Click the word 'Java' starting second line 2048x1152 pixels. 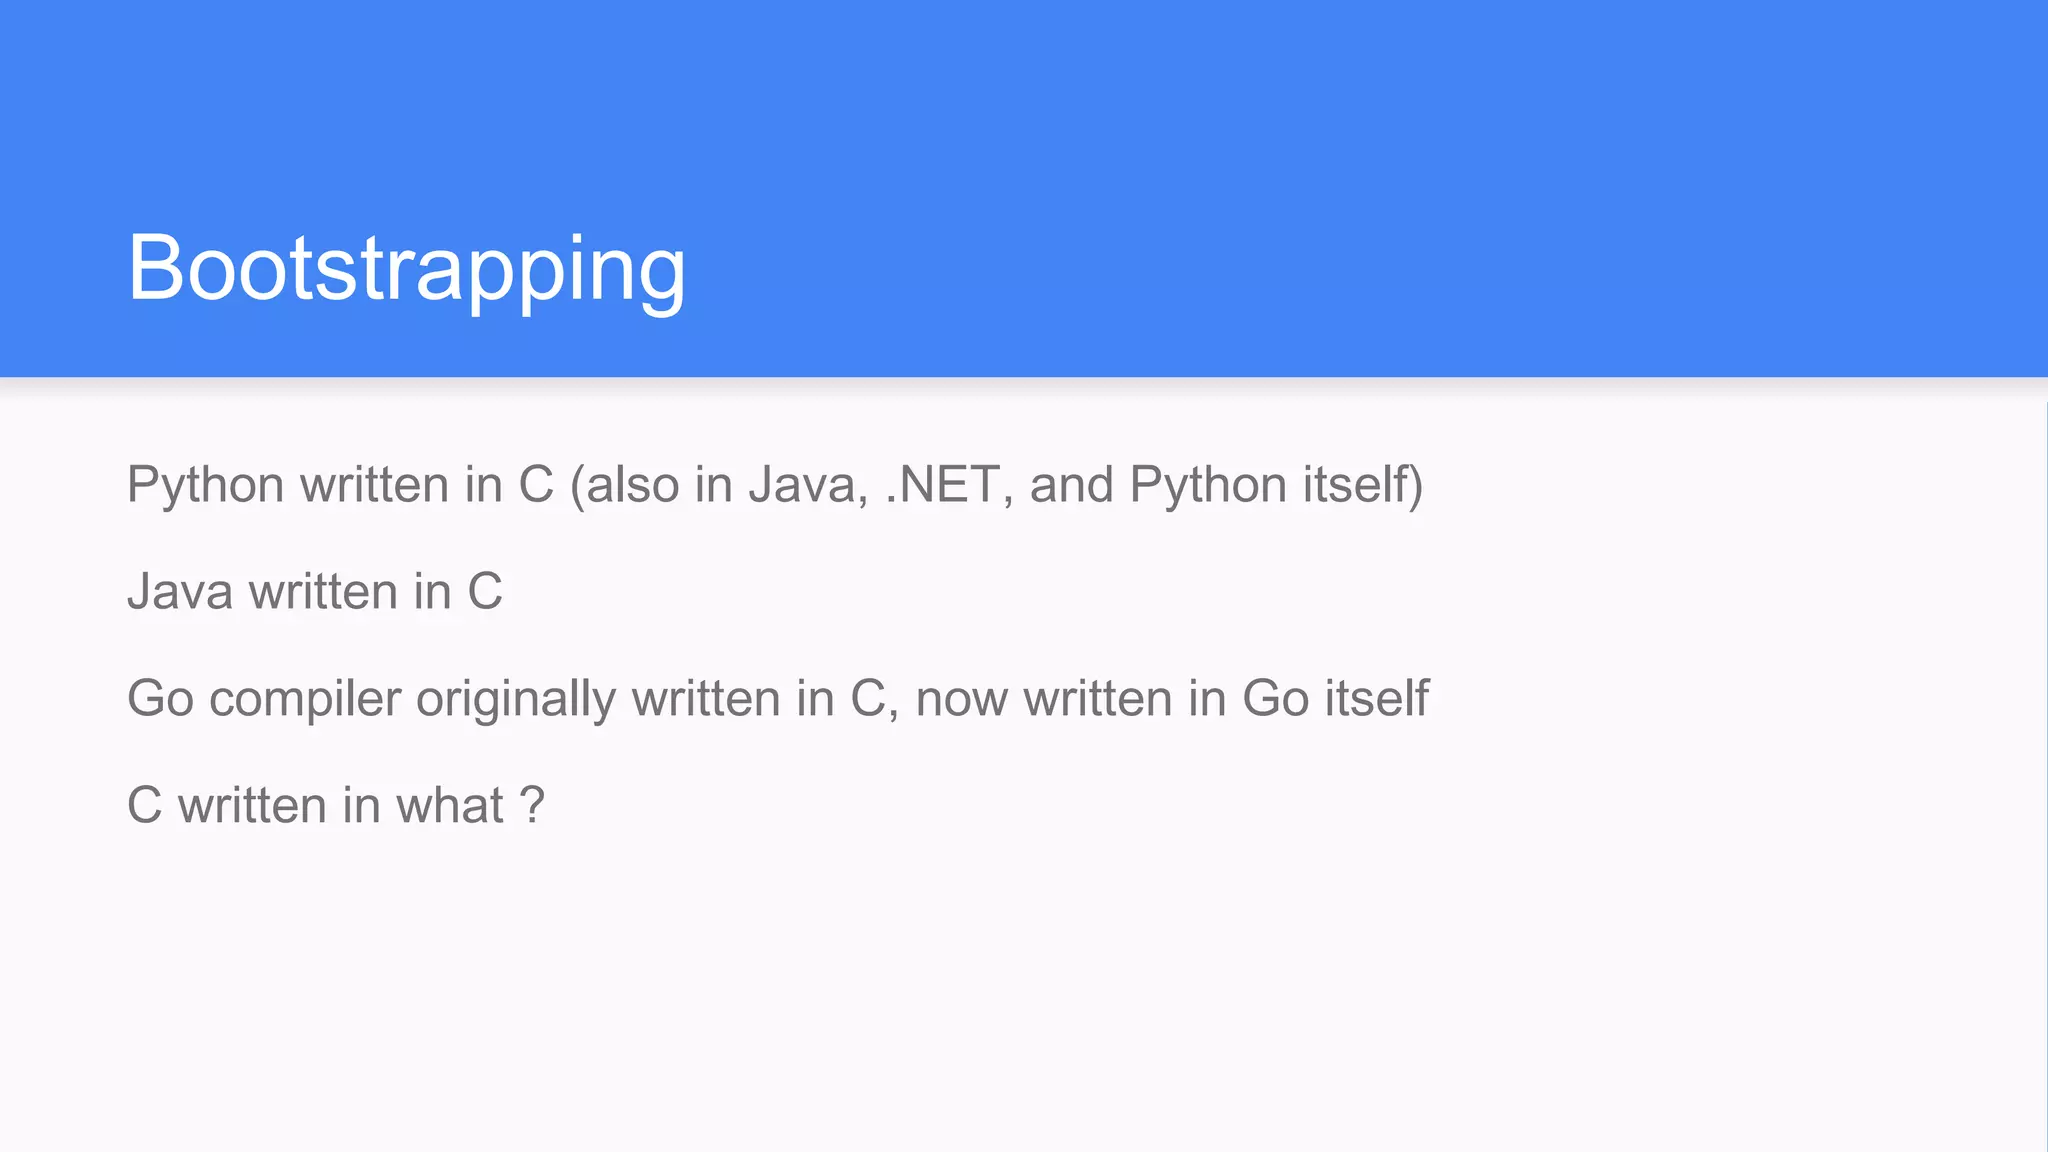(180, 591)
